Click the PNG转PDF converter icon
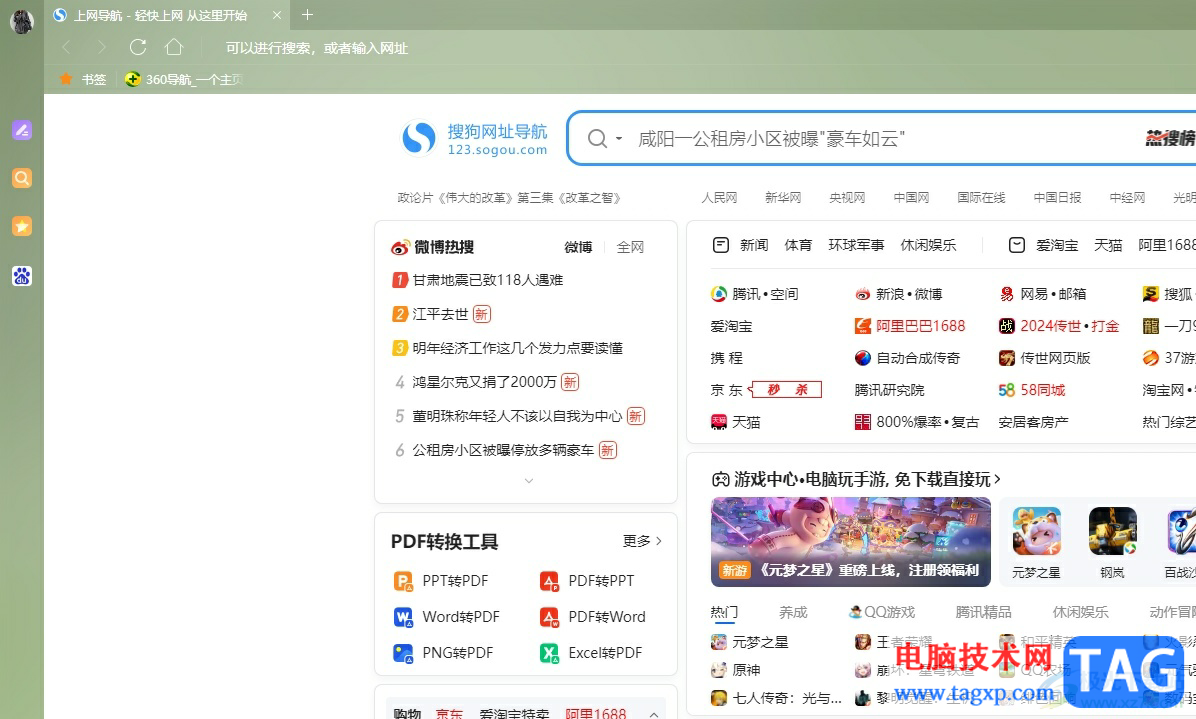Viewport: 1196px width, 719px height. coord(403,652)
